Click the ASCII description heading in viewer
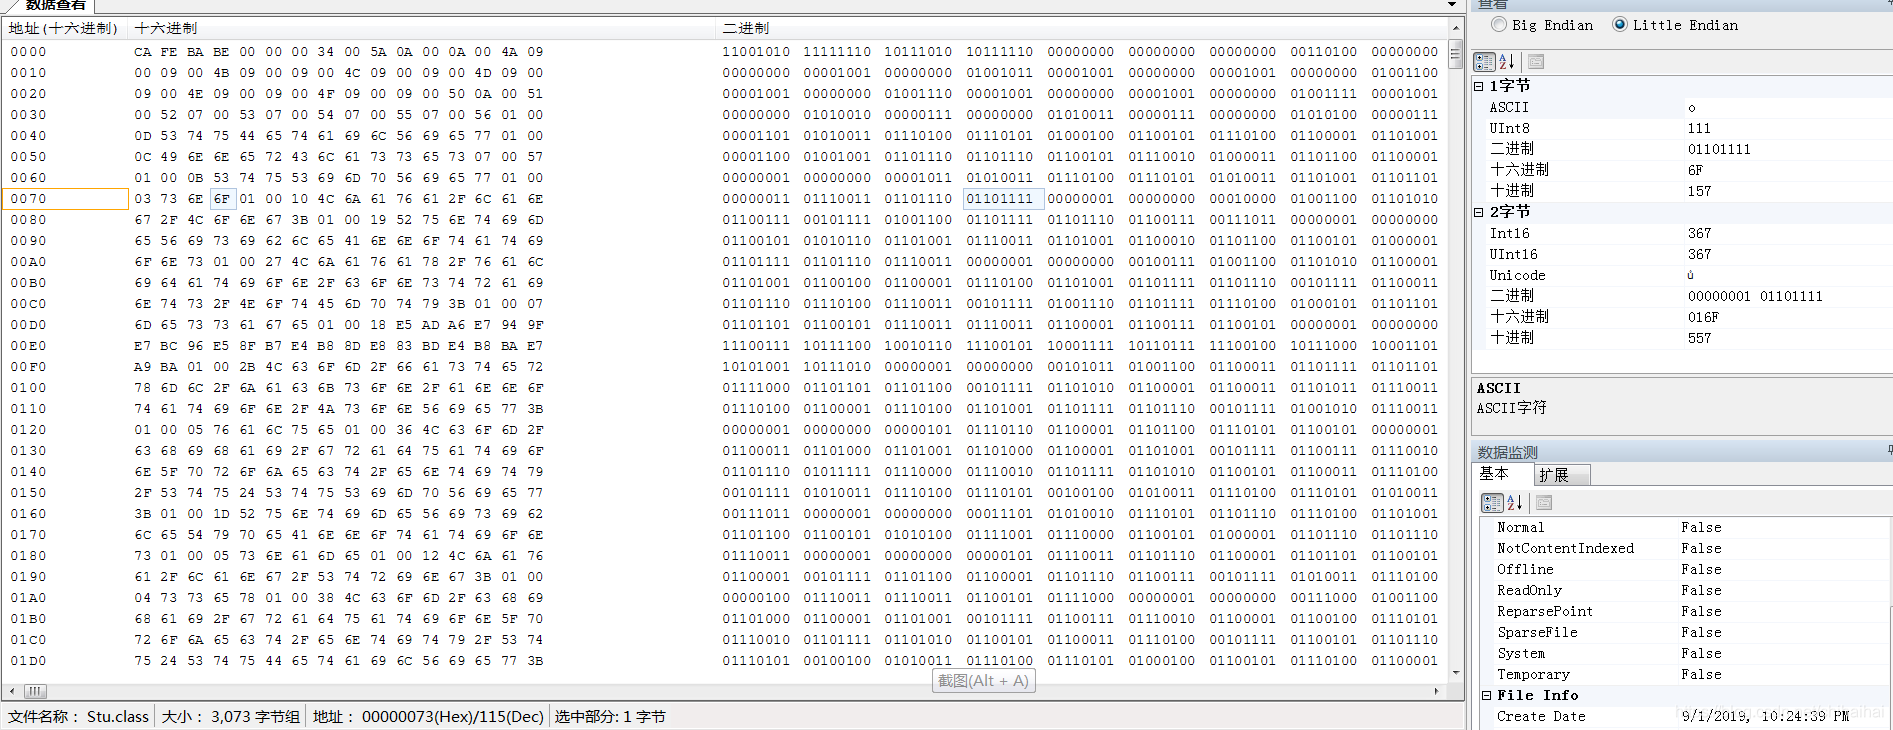This screenshot has width=1893, height=730. 1498,388
